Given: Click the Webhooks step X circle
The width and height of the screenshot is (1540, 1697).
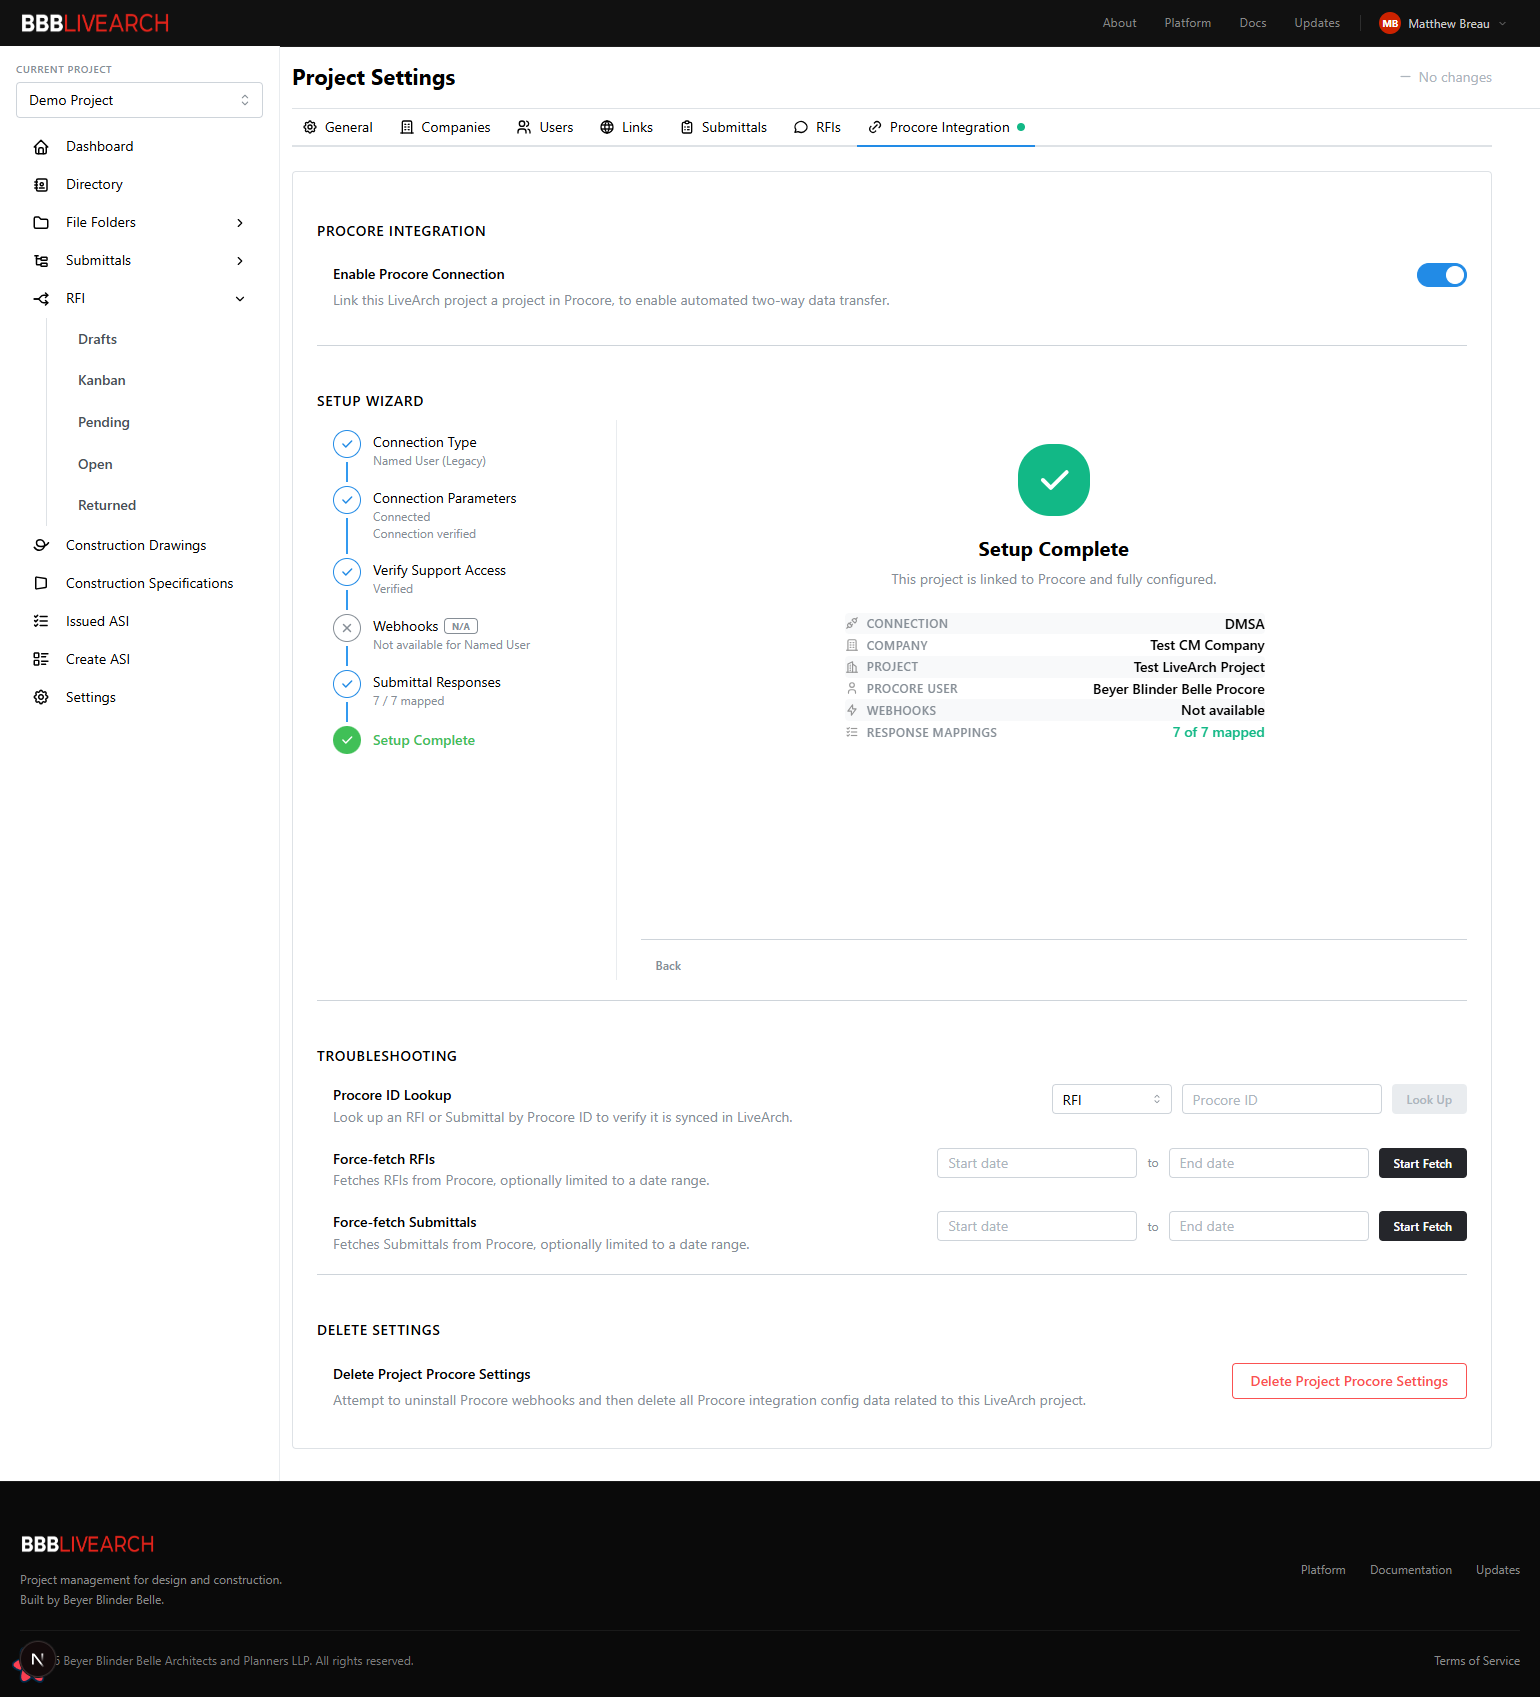Looking at the screenshot, I should 347,628.
